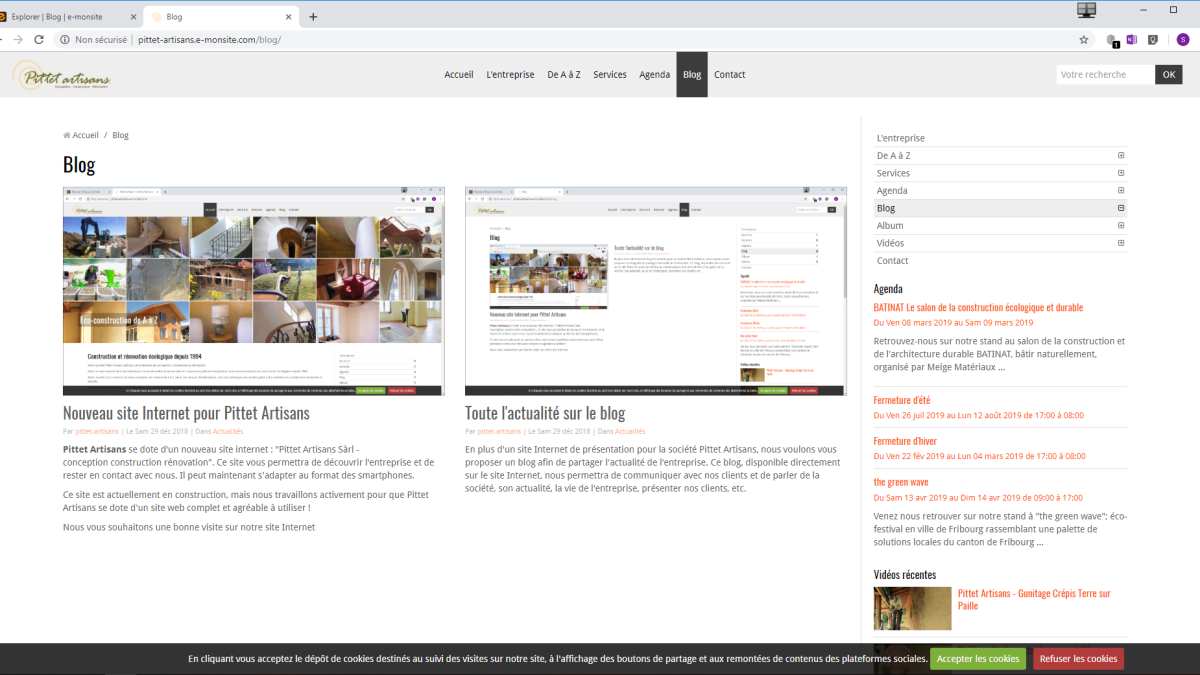Close the active Blog browser tab
Image resolution: width=1200 pixels, height=675 pixels.
(288, 17)
